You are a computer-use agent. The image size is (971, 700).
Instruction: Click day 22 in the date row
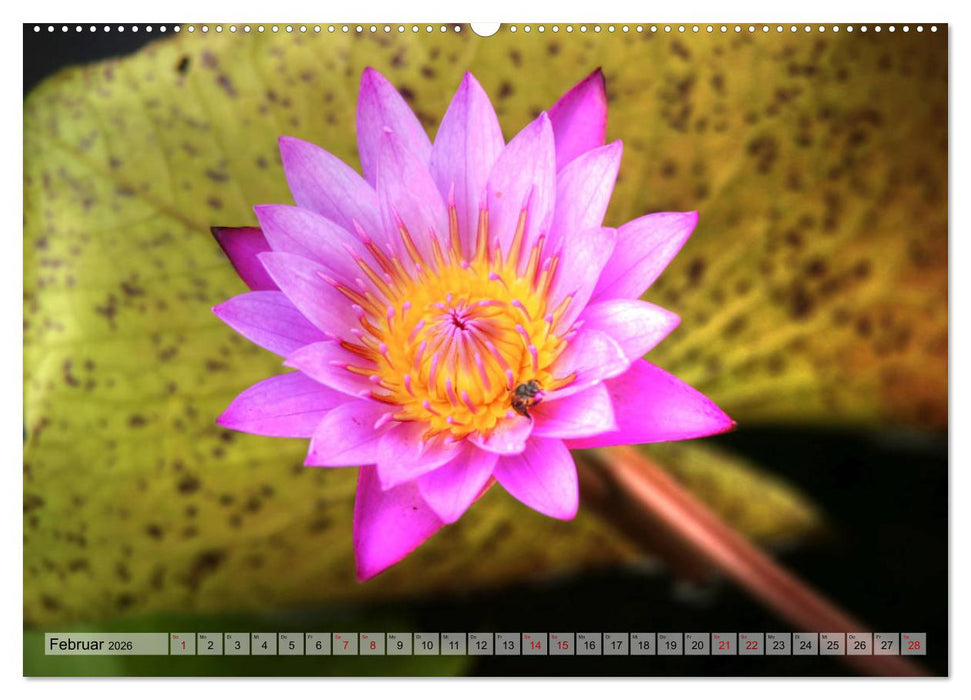tap(750, 644)
